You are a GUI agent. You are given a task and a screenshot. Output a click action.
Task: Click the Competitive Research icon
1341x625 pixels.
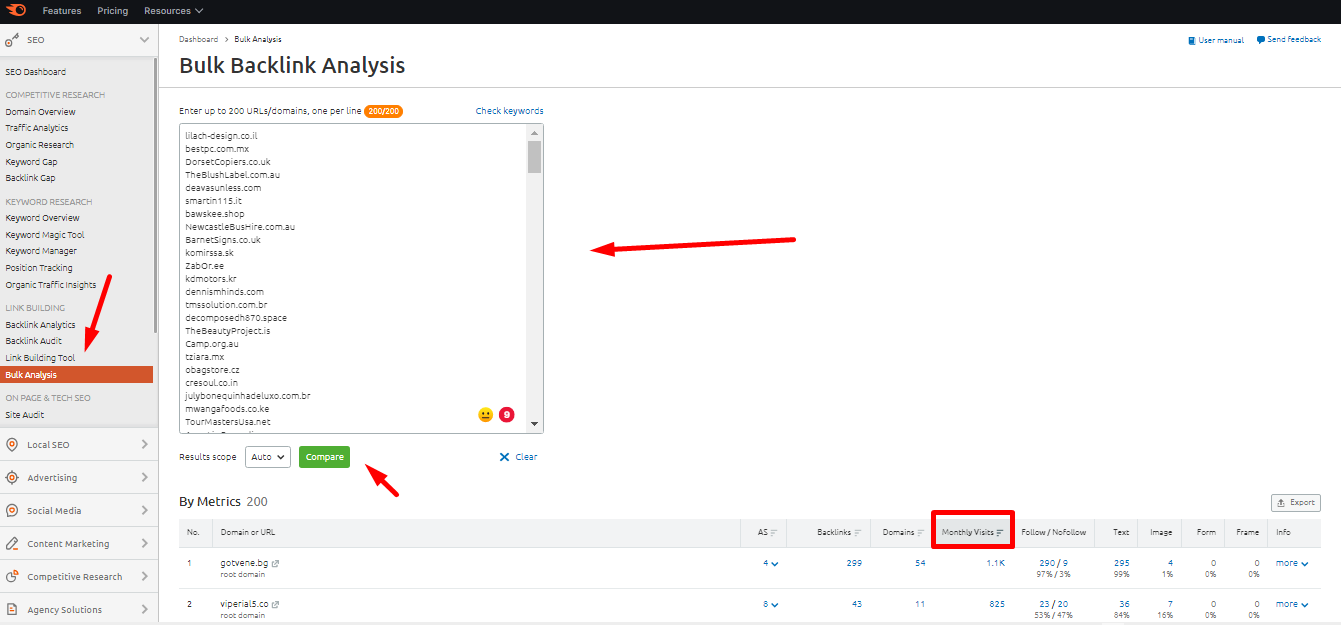tap(12, 577)
